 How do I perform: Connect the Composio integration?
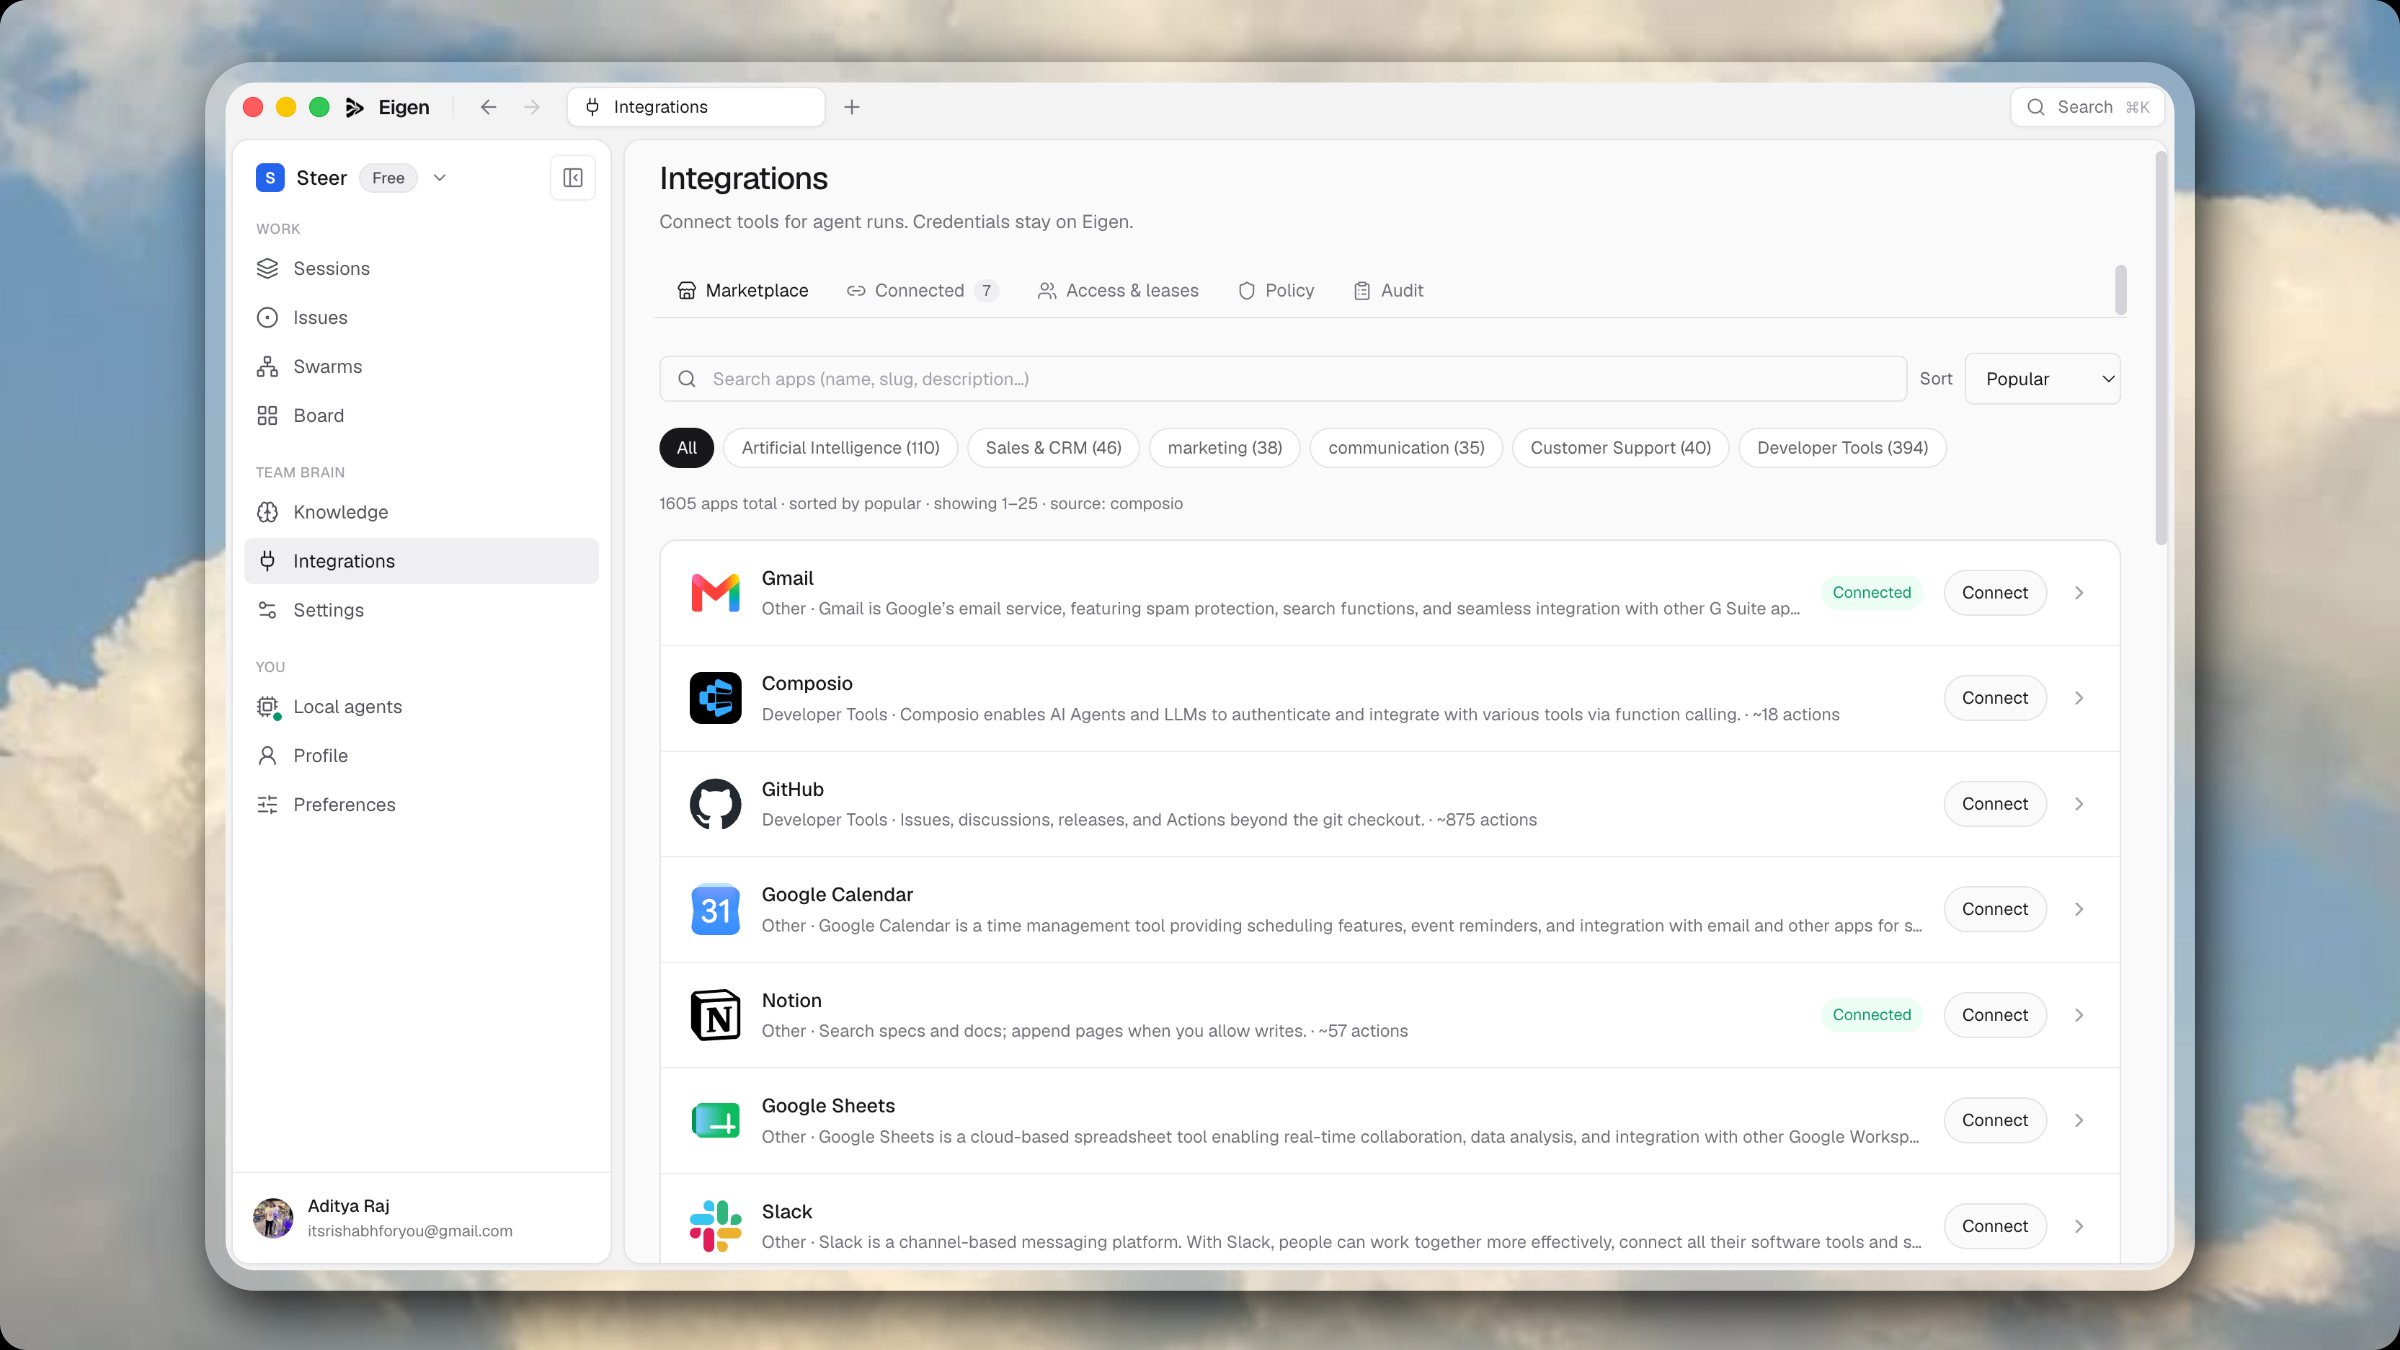(1995, 698)
